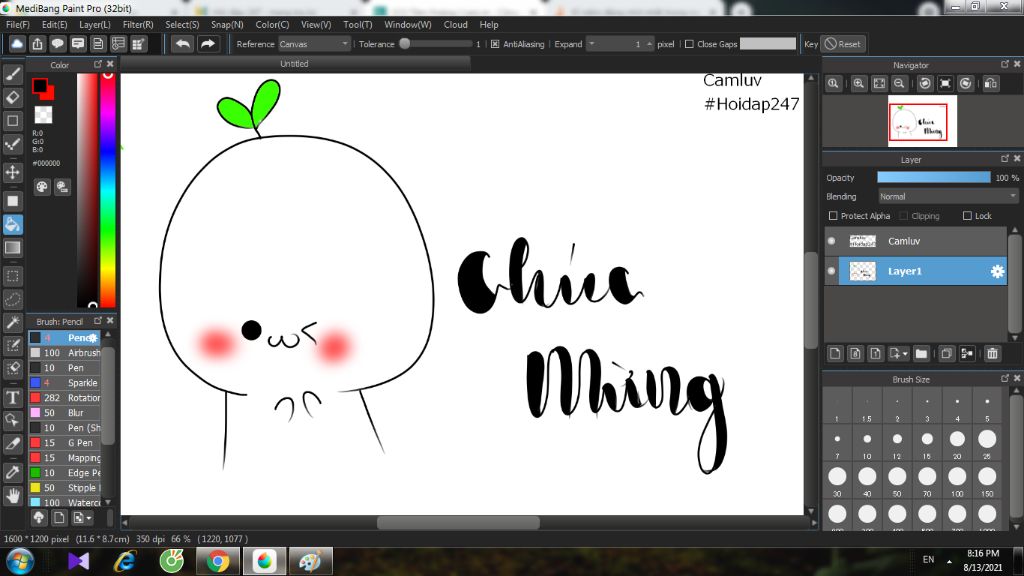Screen dimensions: 1024x576
Task: Select the Blur brush
Action: tap(65, 413)
